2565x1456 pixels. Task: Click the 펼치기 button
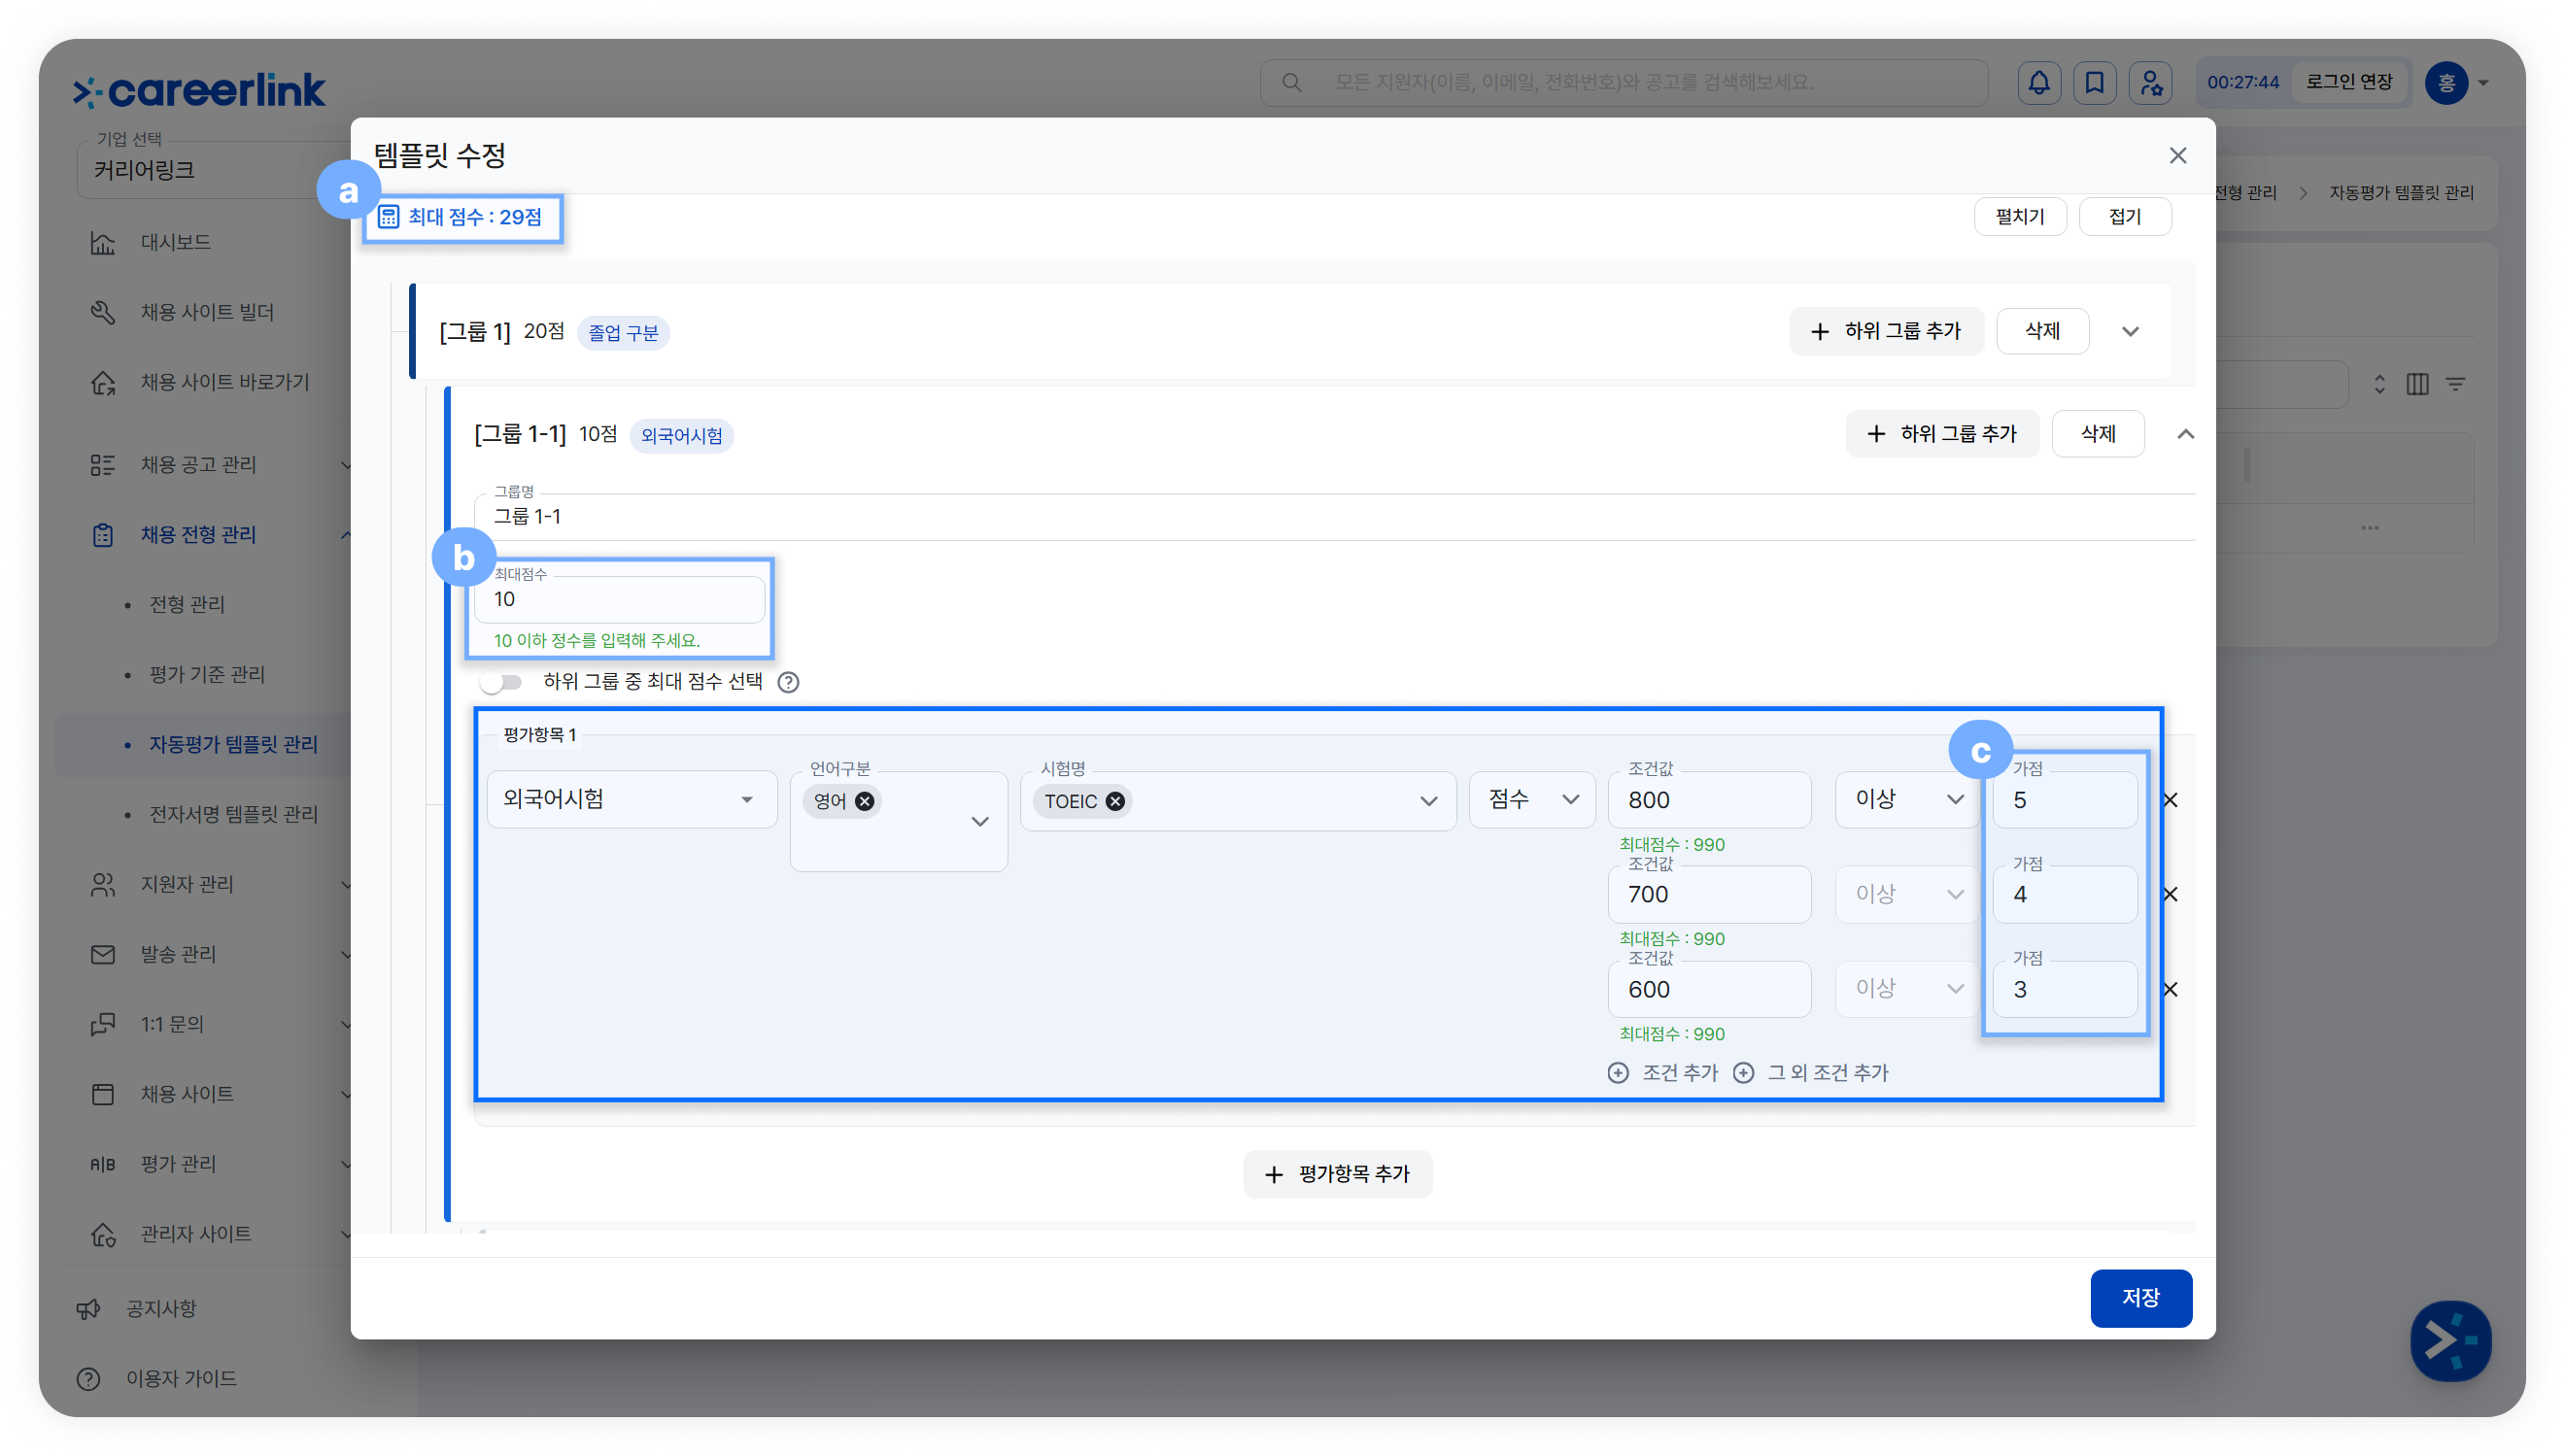pos(2019,217)
